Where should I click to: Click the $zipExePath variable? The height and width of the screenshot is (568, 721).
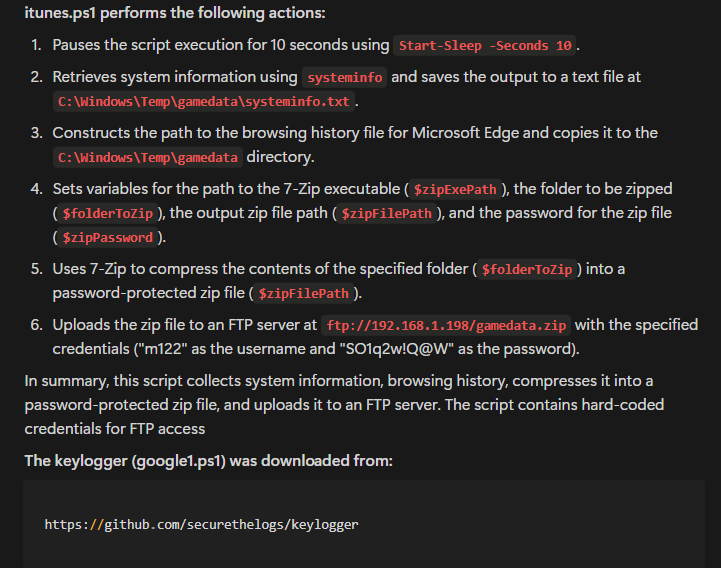coord(455,189)
